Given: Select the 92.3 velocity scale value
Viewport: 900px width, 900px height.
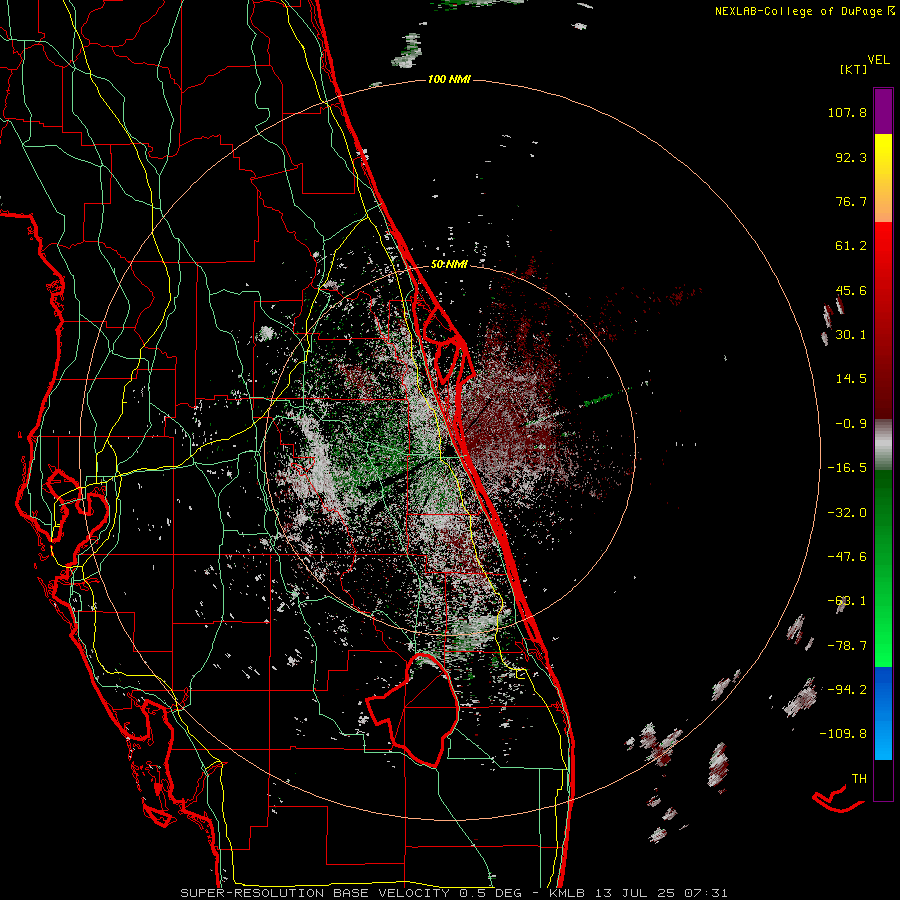Looking at the screenshot, I should 851,157.
